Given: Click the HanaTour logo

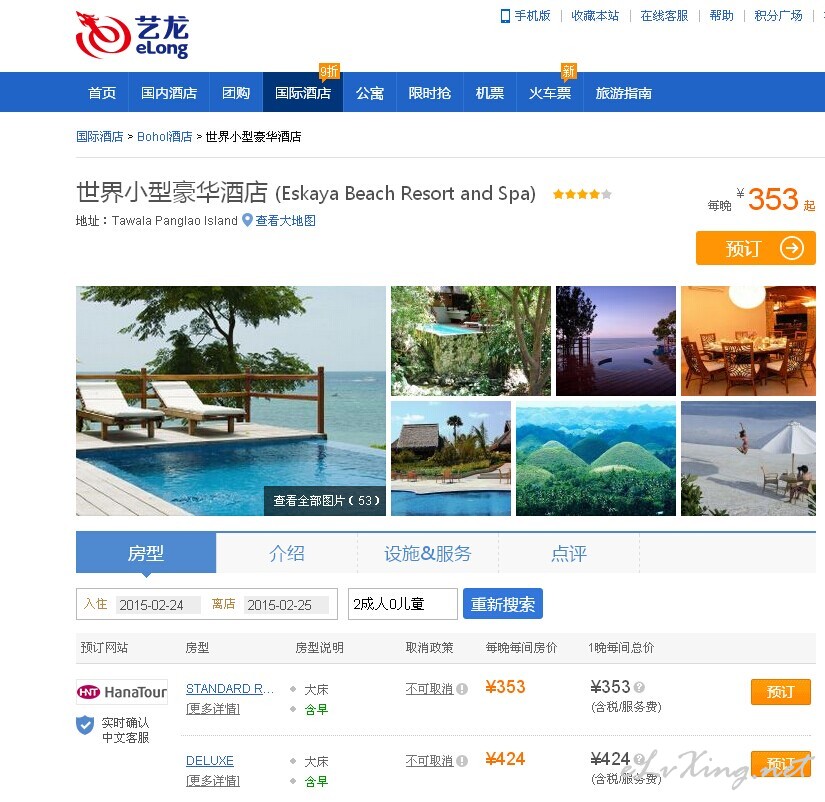Looking at the screenshot, I should [x=122, y=692].
